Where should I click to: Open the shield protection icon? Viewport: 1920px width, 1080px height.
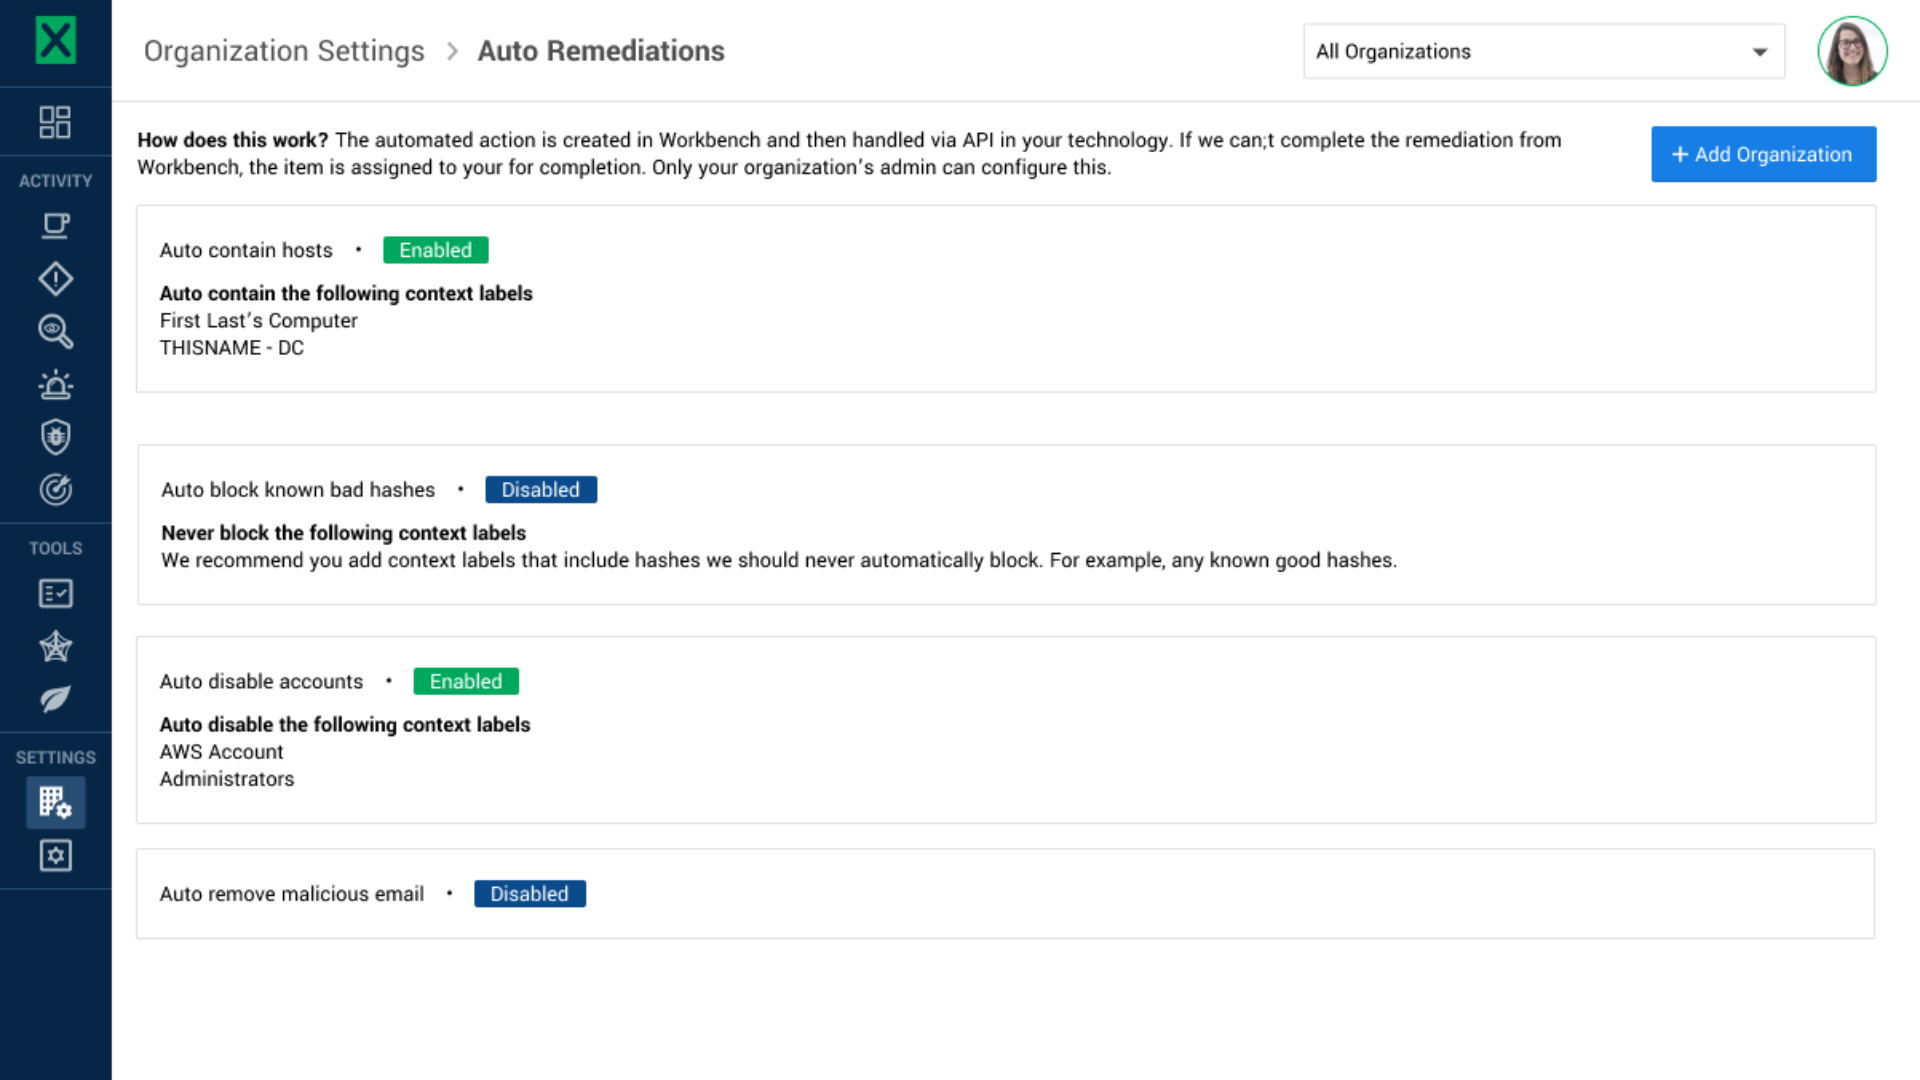click(55, 436)
